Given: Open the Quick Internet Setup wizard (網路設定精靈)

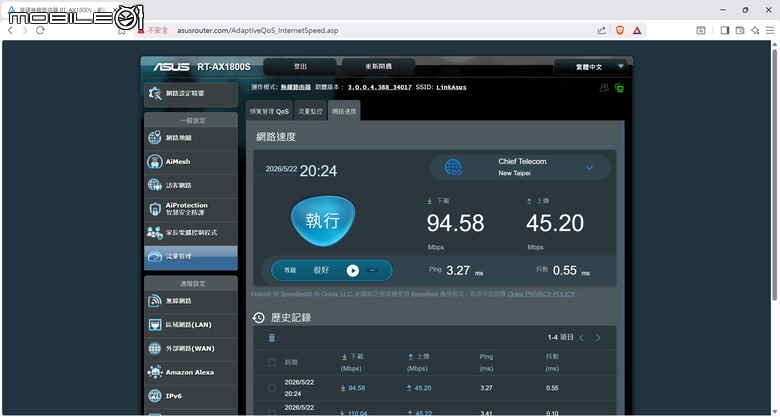Looking at the screenshot, I should pyautogui.click(x=191, y=94).
